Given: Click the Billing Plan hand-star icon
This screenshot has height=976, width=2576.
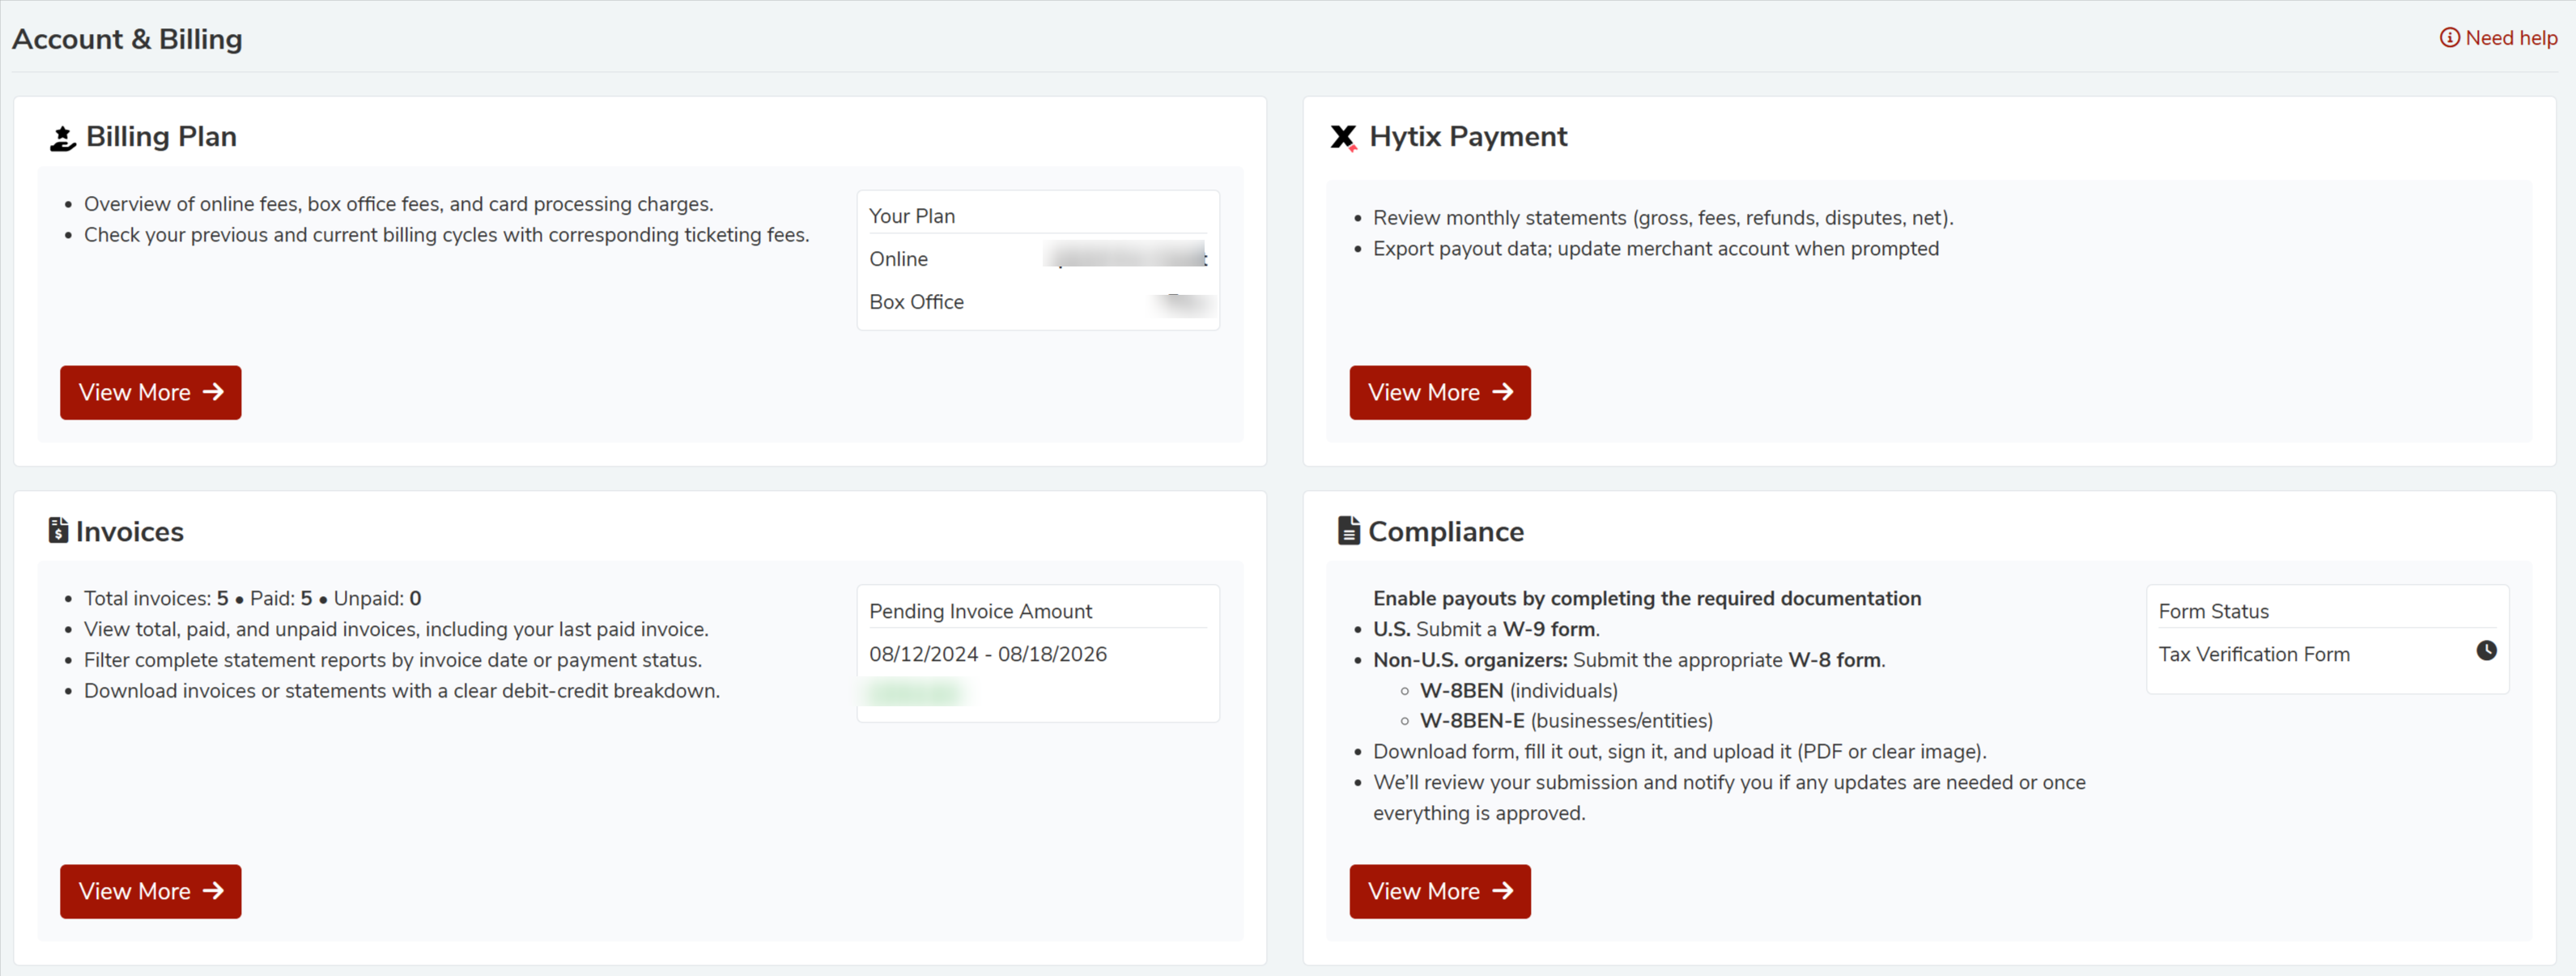Looking at the screenshot, I should point(62,138).
